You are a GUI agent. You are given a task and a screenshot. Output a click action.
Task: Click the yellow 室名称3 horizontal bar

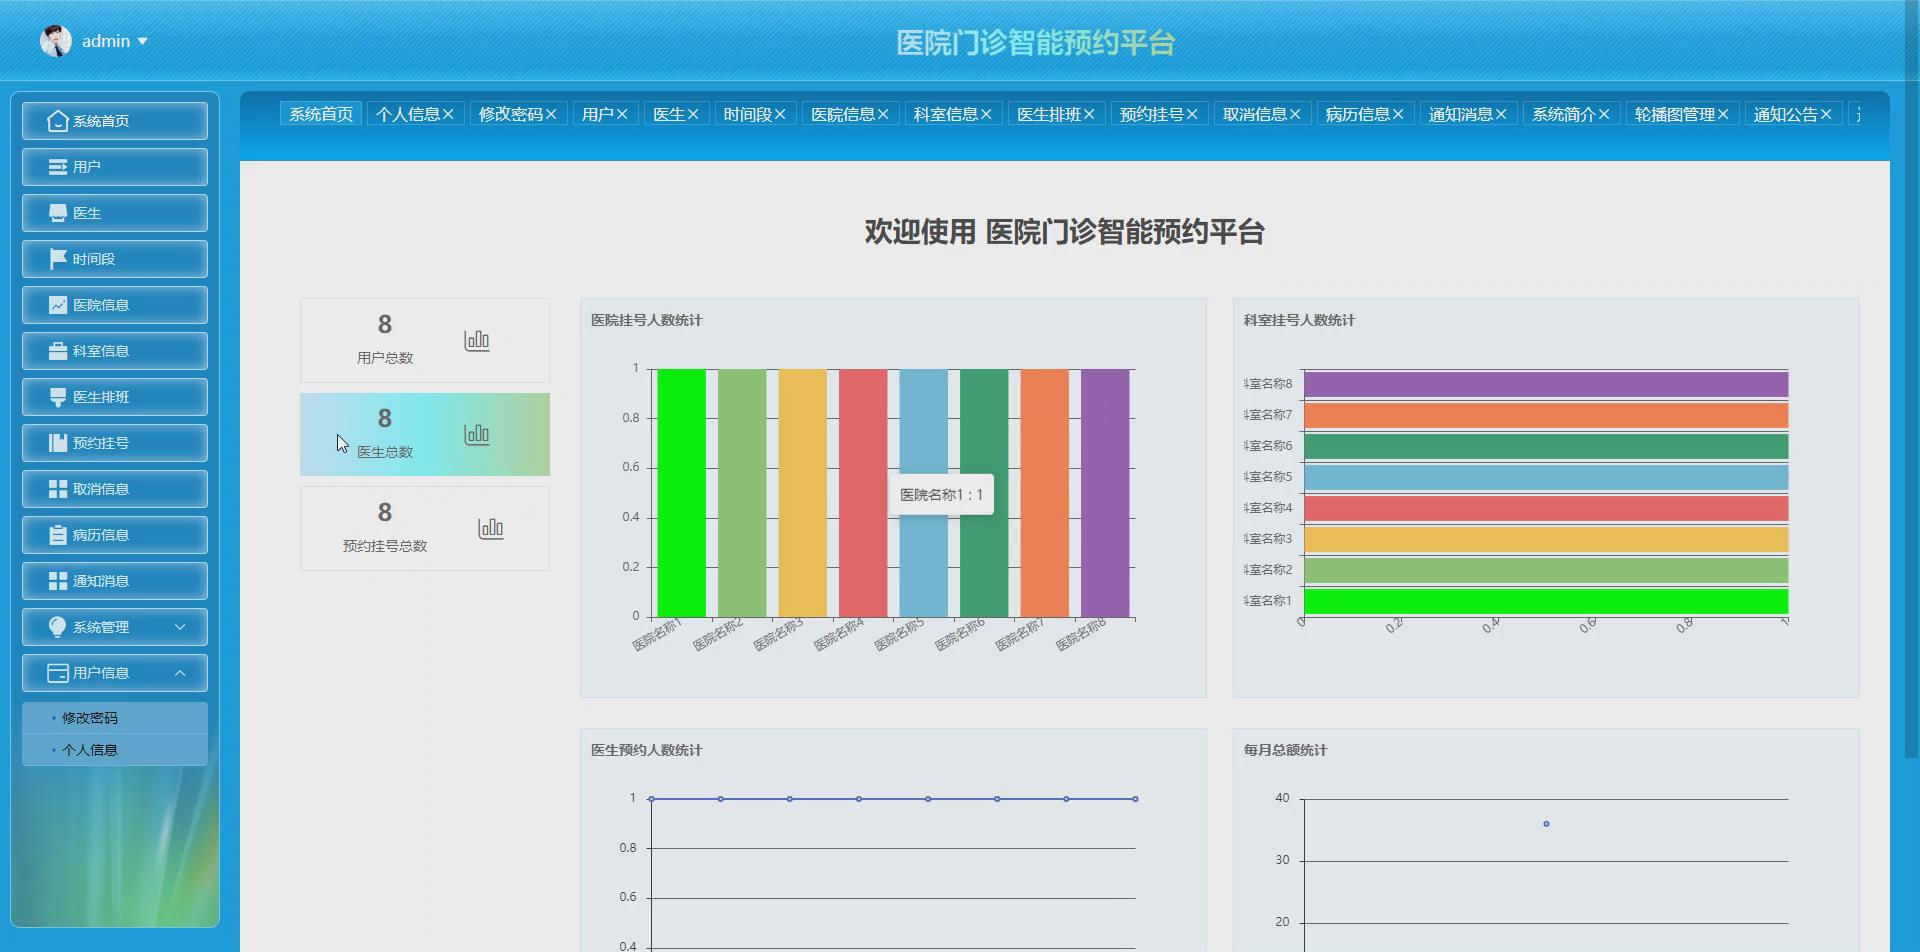[x=1546, y=539]
